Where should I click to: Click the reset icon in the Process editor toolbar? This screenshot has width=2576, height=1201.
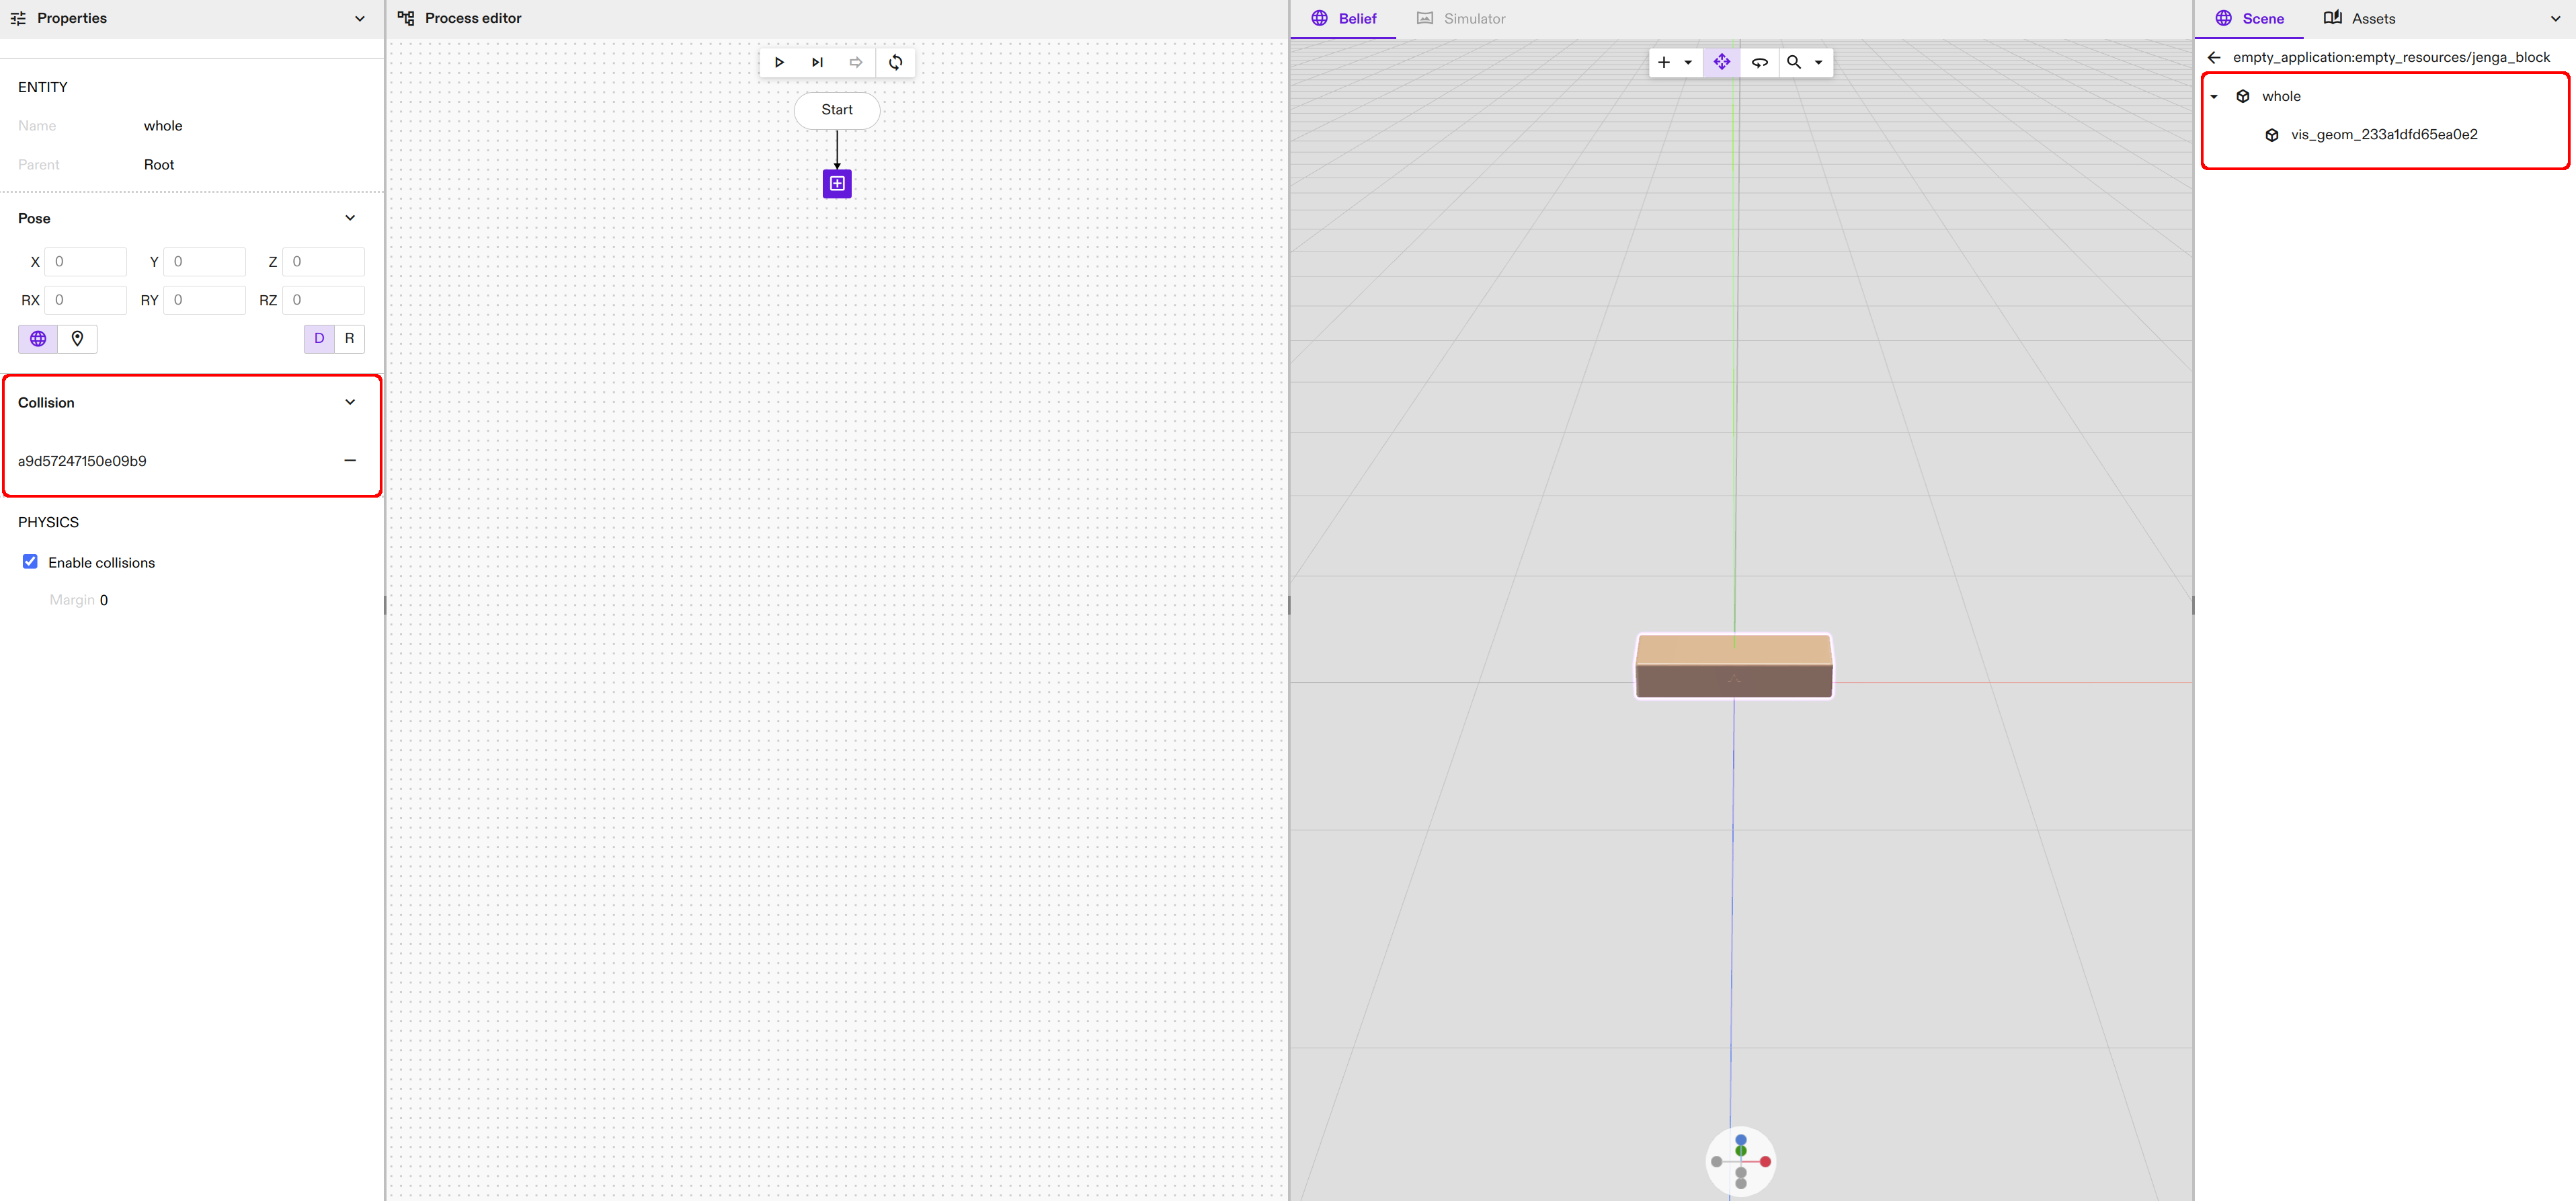point(895,62)
